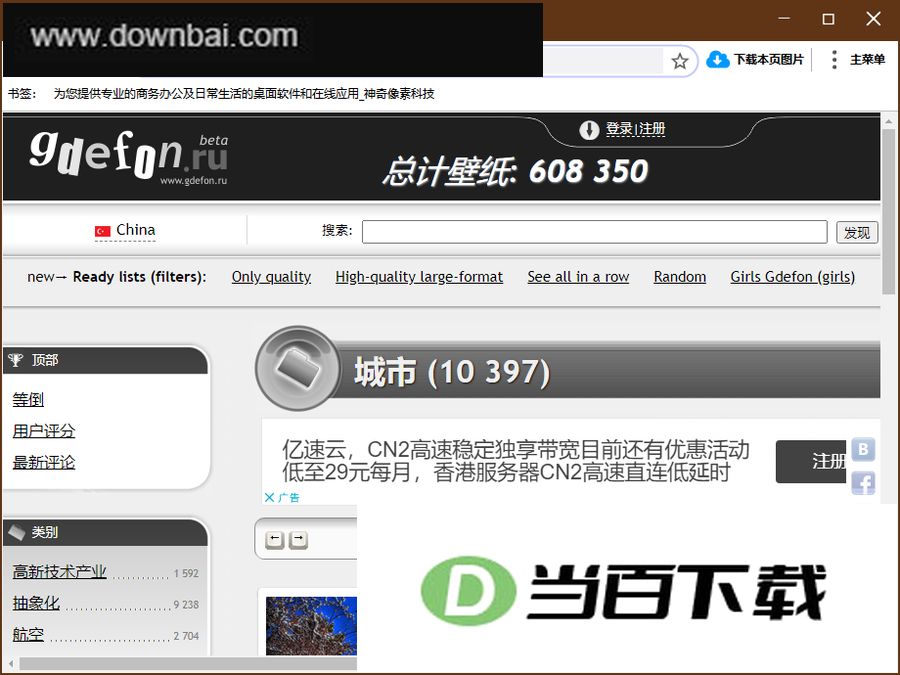Click the 1 592 count for 高新技术产业
This screenshot has height=675, width=900.
(x=186, y=573)
